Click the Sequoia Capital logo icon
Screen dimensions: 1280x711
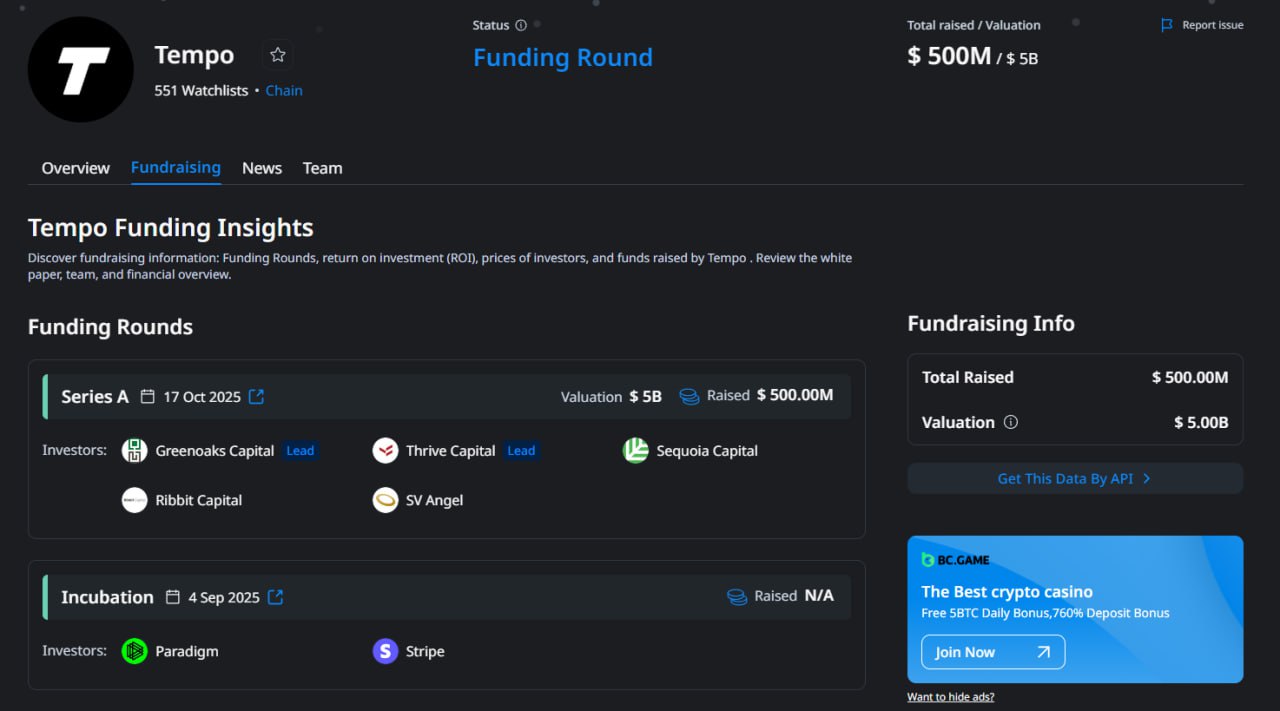click(636, 451)
